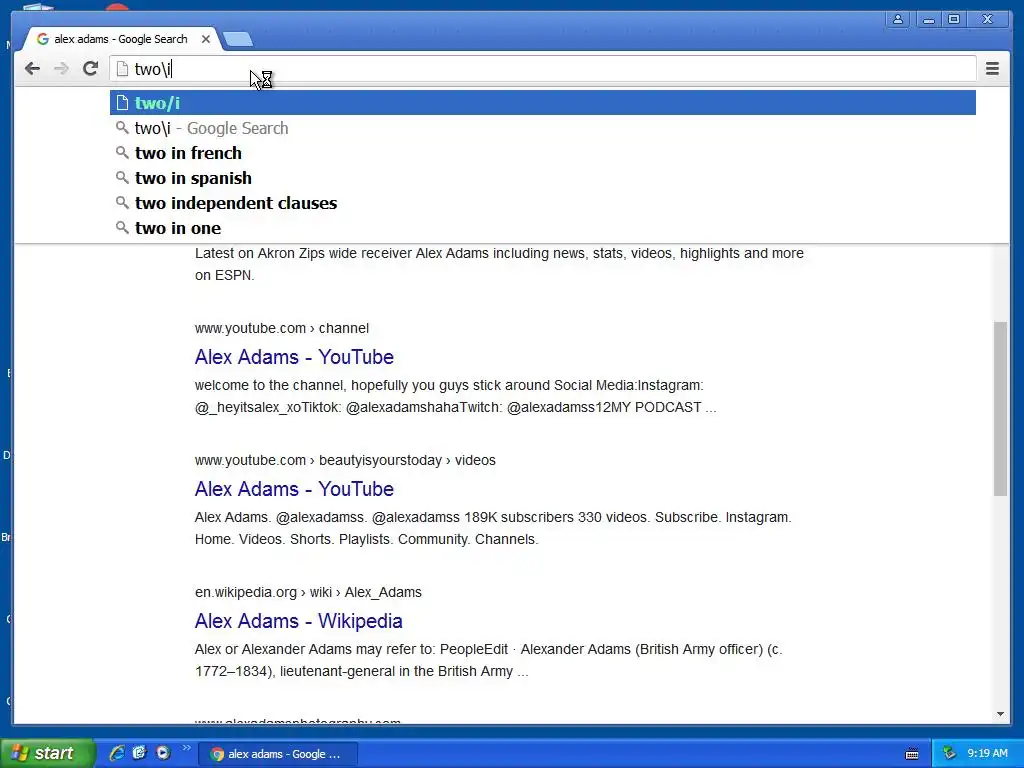Click the 9:19 AM clock
This screenshot has width=1024, height=768.
987,753
